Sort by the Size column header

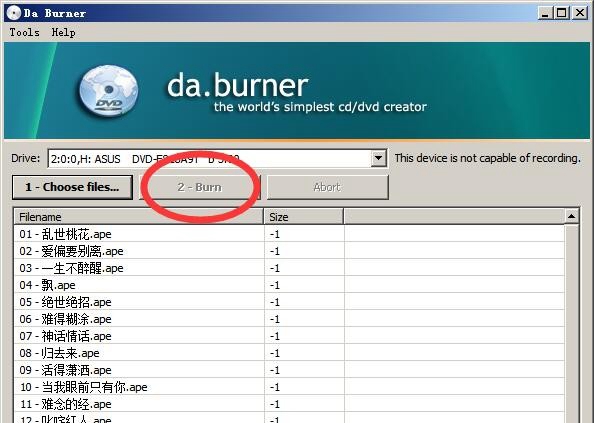304,217
